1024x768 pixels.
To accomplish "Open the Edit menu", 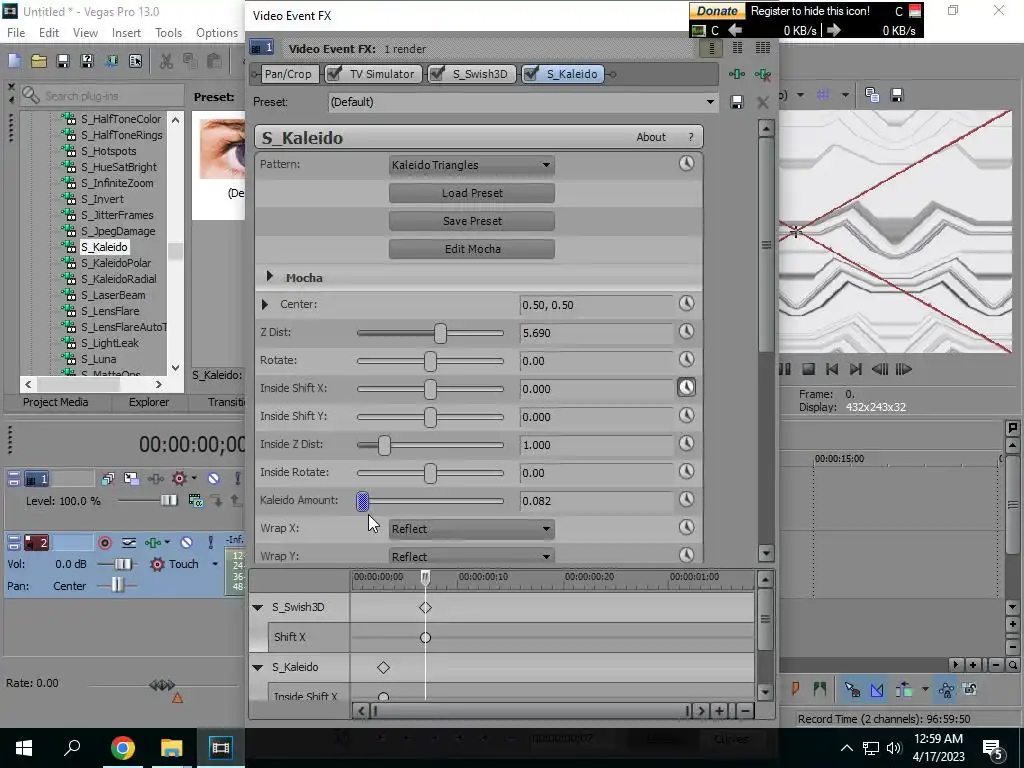I will [x=49, y=33].
